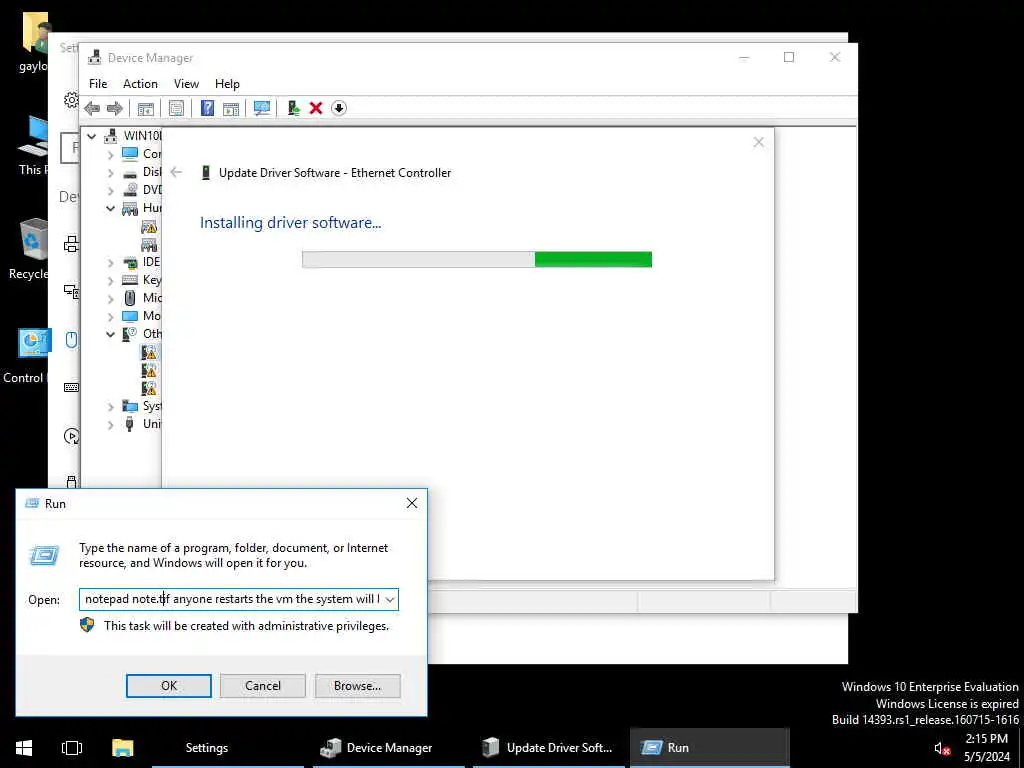Image resolution: width=1024 pixels, height=768 pixels.
Task: Click Browse... in the Run dialog
Action: pos(357,686)
